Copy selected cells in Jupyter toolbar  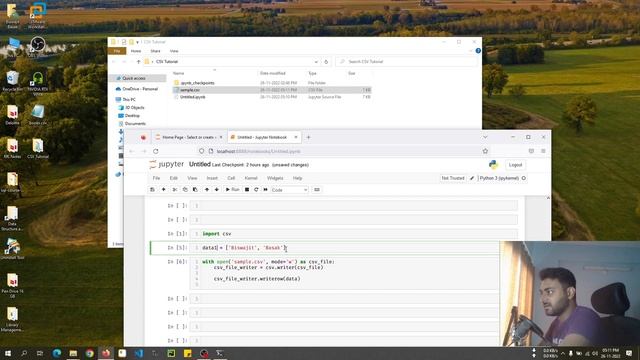pyautogui.click(x=185, y=190)
